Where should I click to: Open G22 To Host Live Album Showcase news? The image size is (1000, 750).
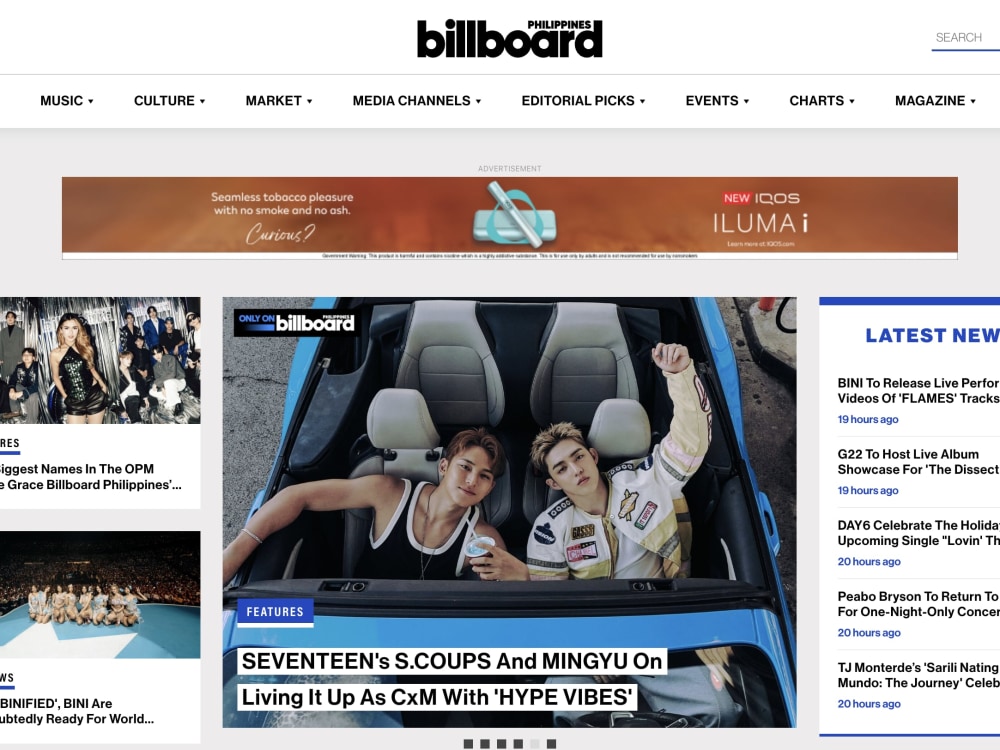(x=918, y=462)
